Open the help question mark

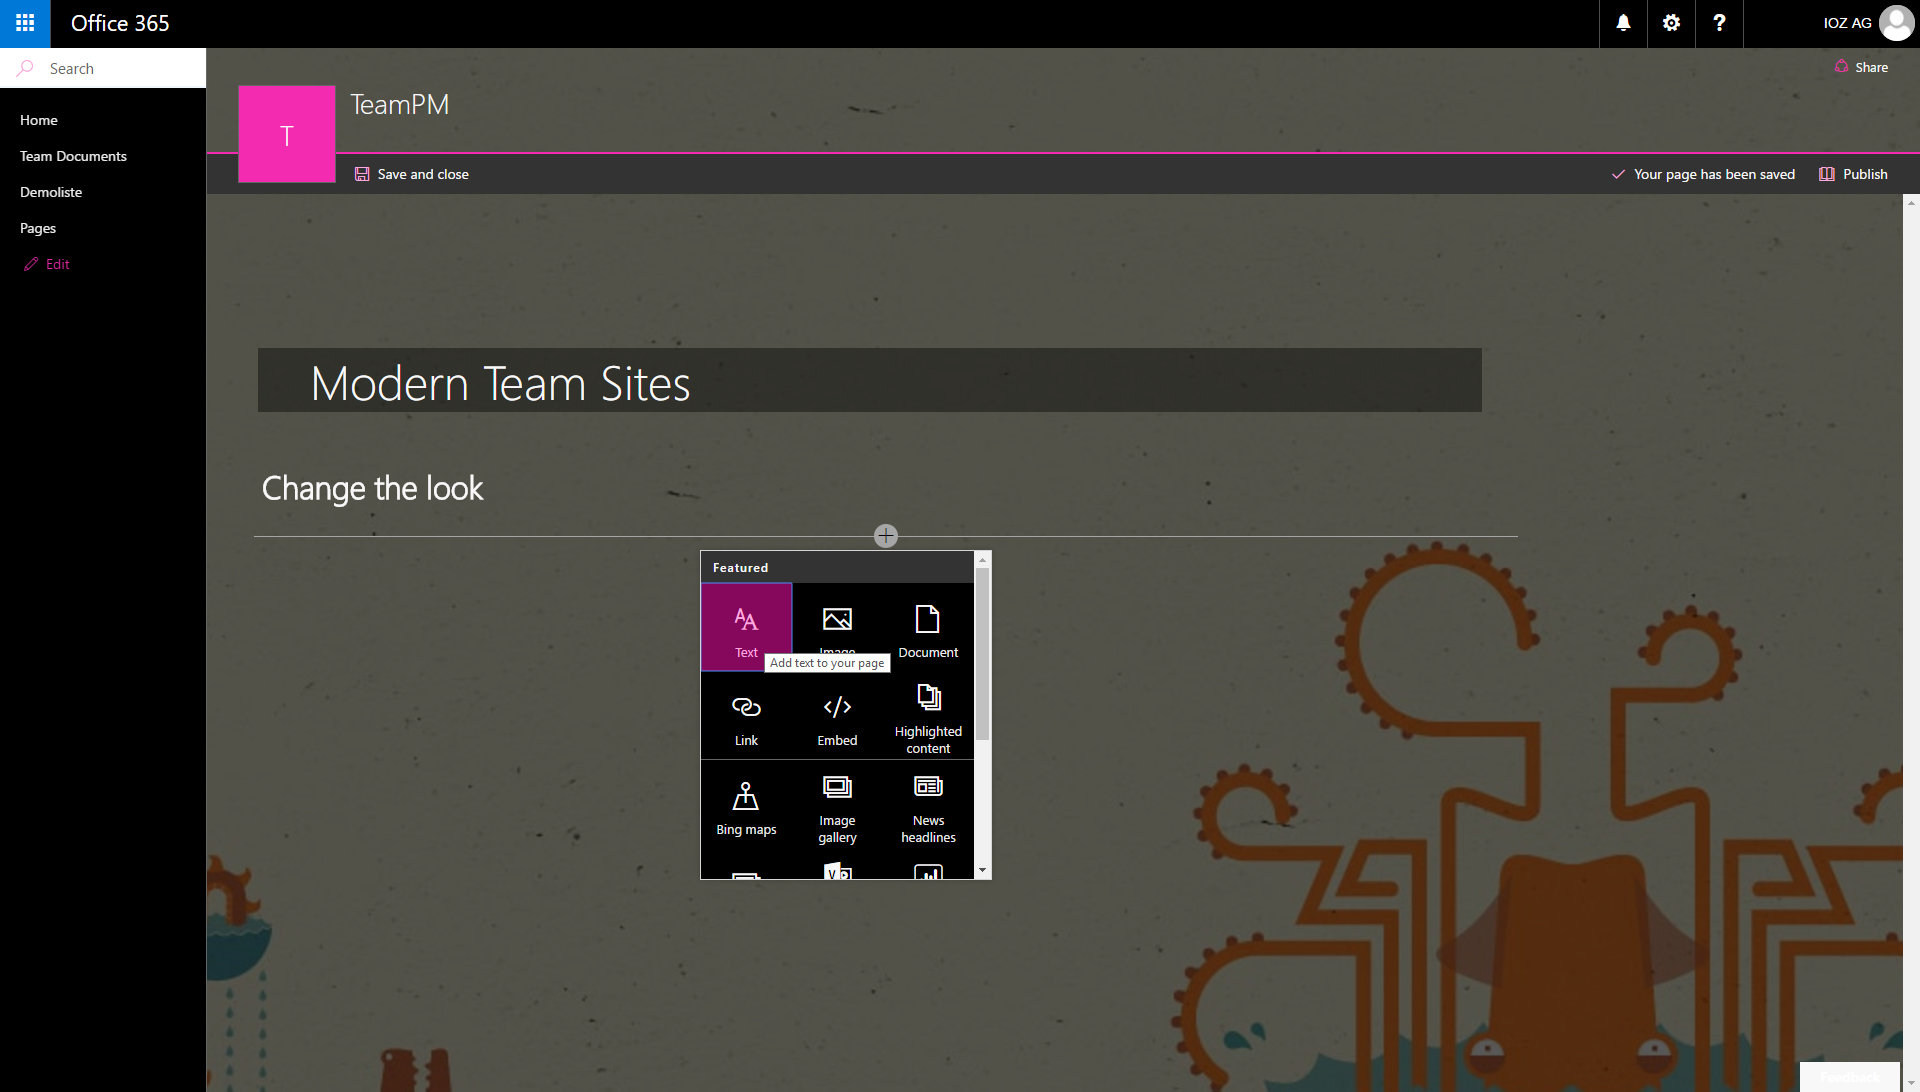point(1719,23)
